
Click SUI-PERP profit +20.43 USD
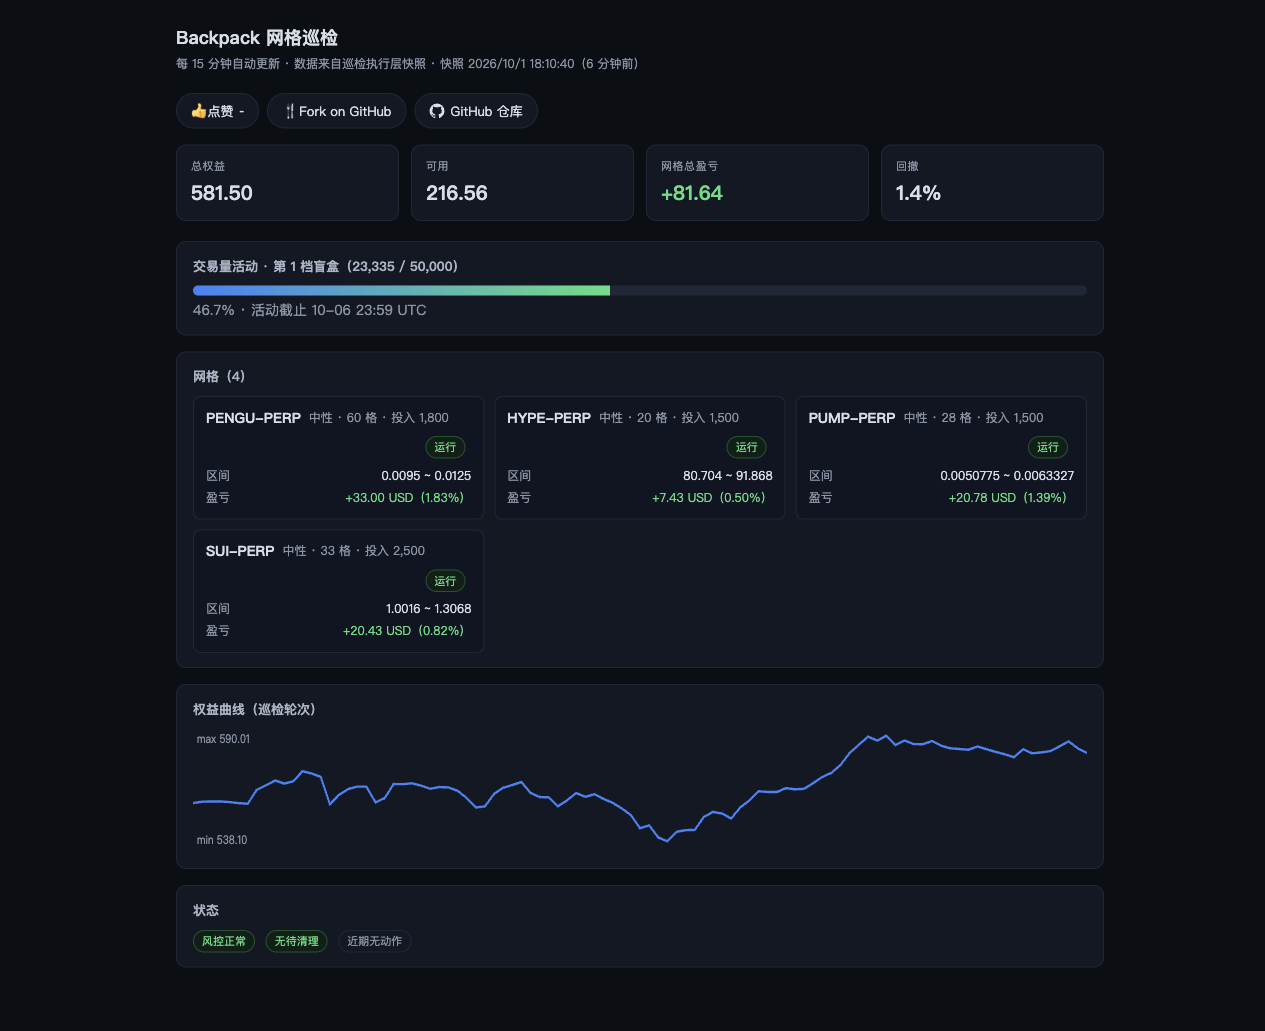[x=403, y=630]
